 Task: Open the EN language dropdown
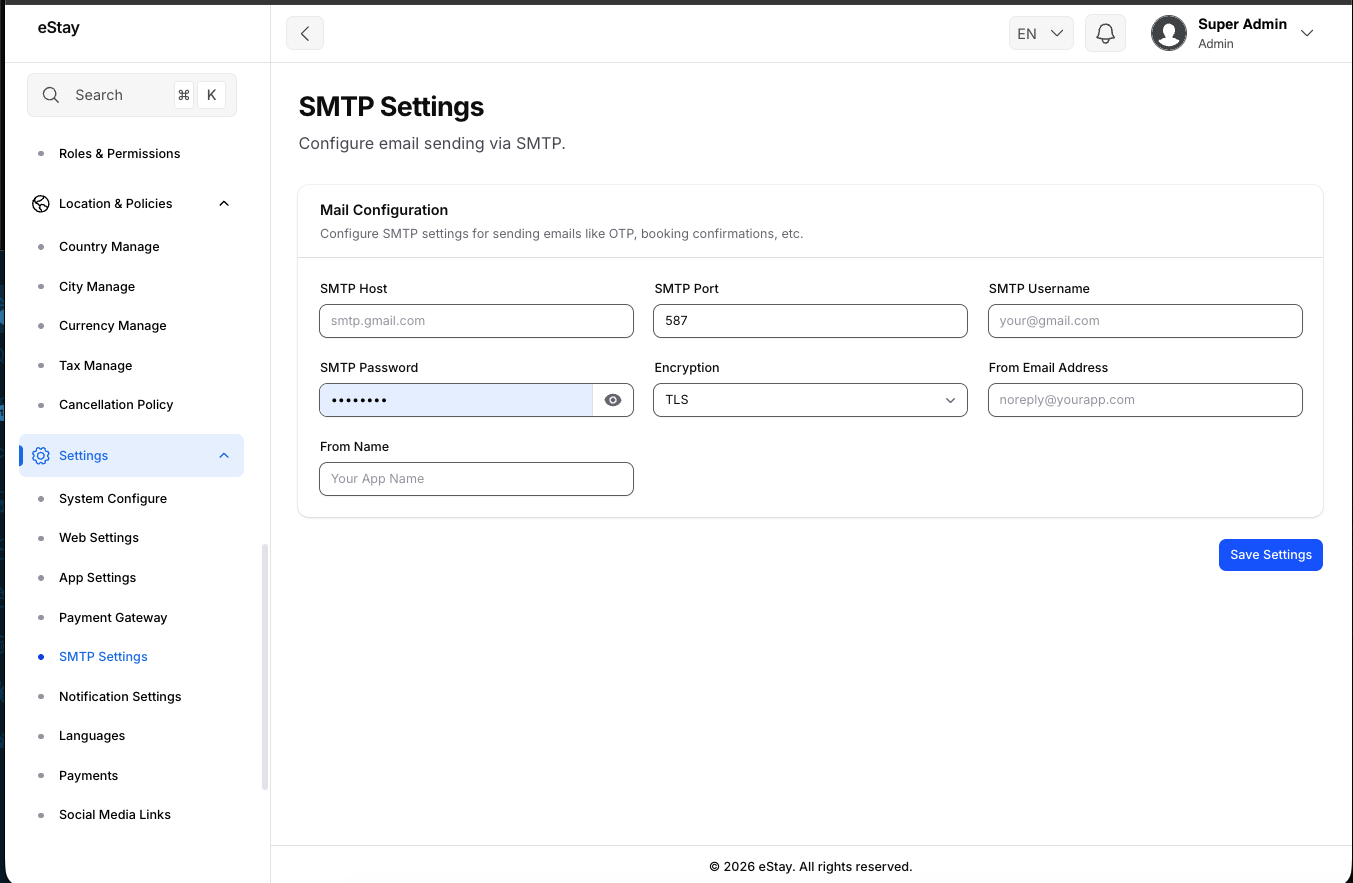click(1041, 33)
